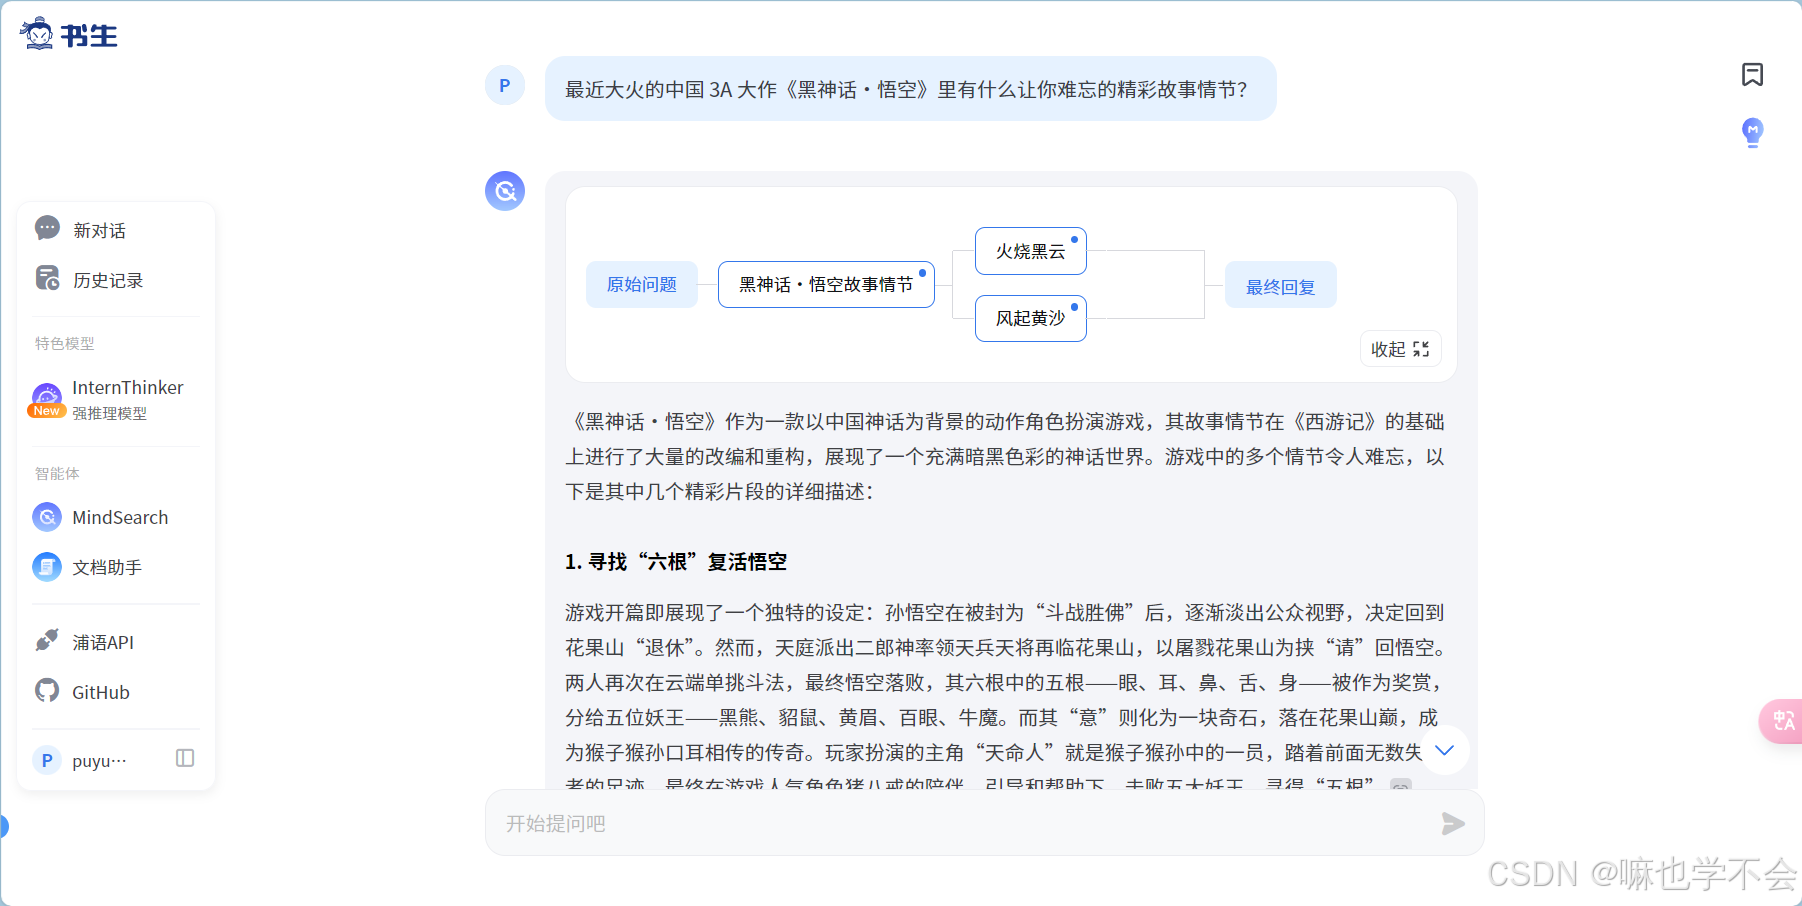Click the user question bubble text

tap(906, 89)
